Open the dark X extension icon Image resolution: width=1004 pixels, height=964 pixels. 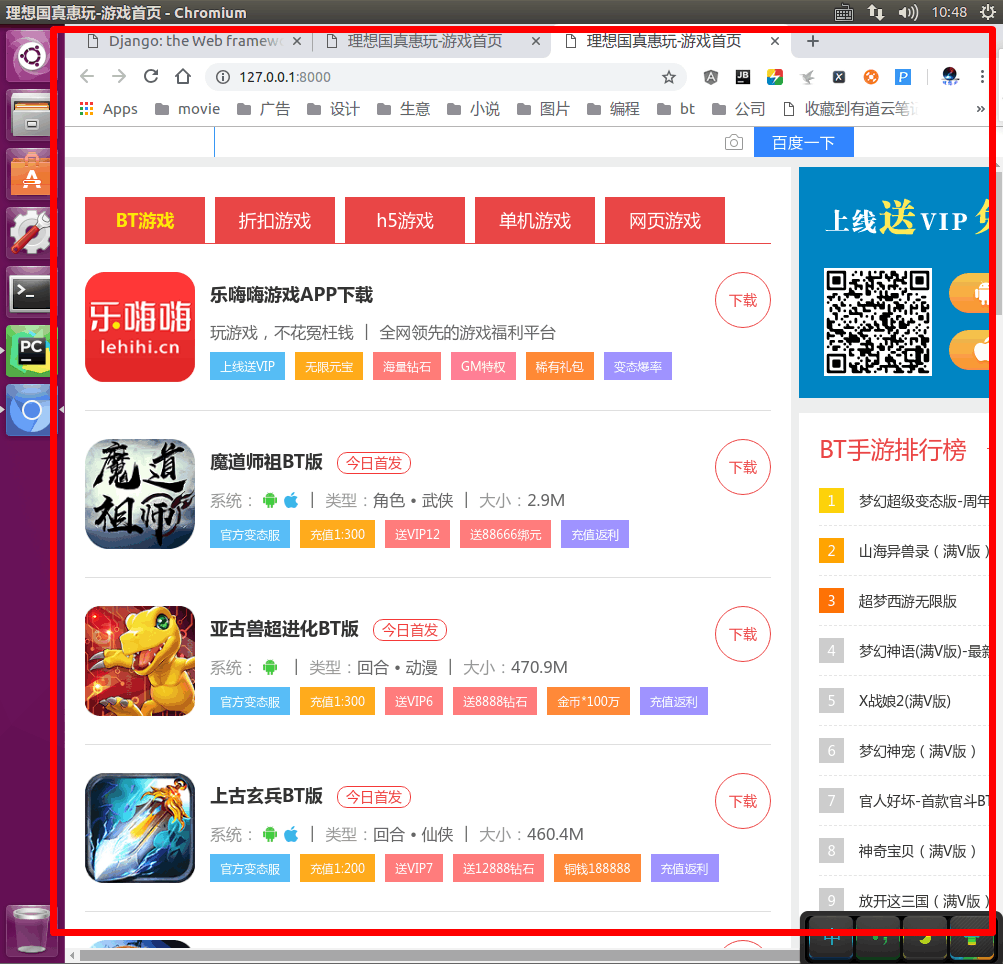click(x=839, y=77)
